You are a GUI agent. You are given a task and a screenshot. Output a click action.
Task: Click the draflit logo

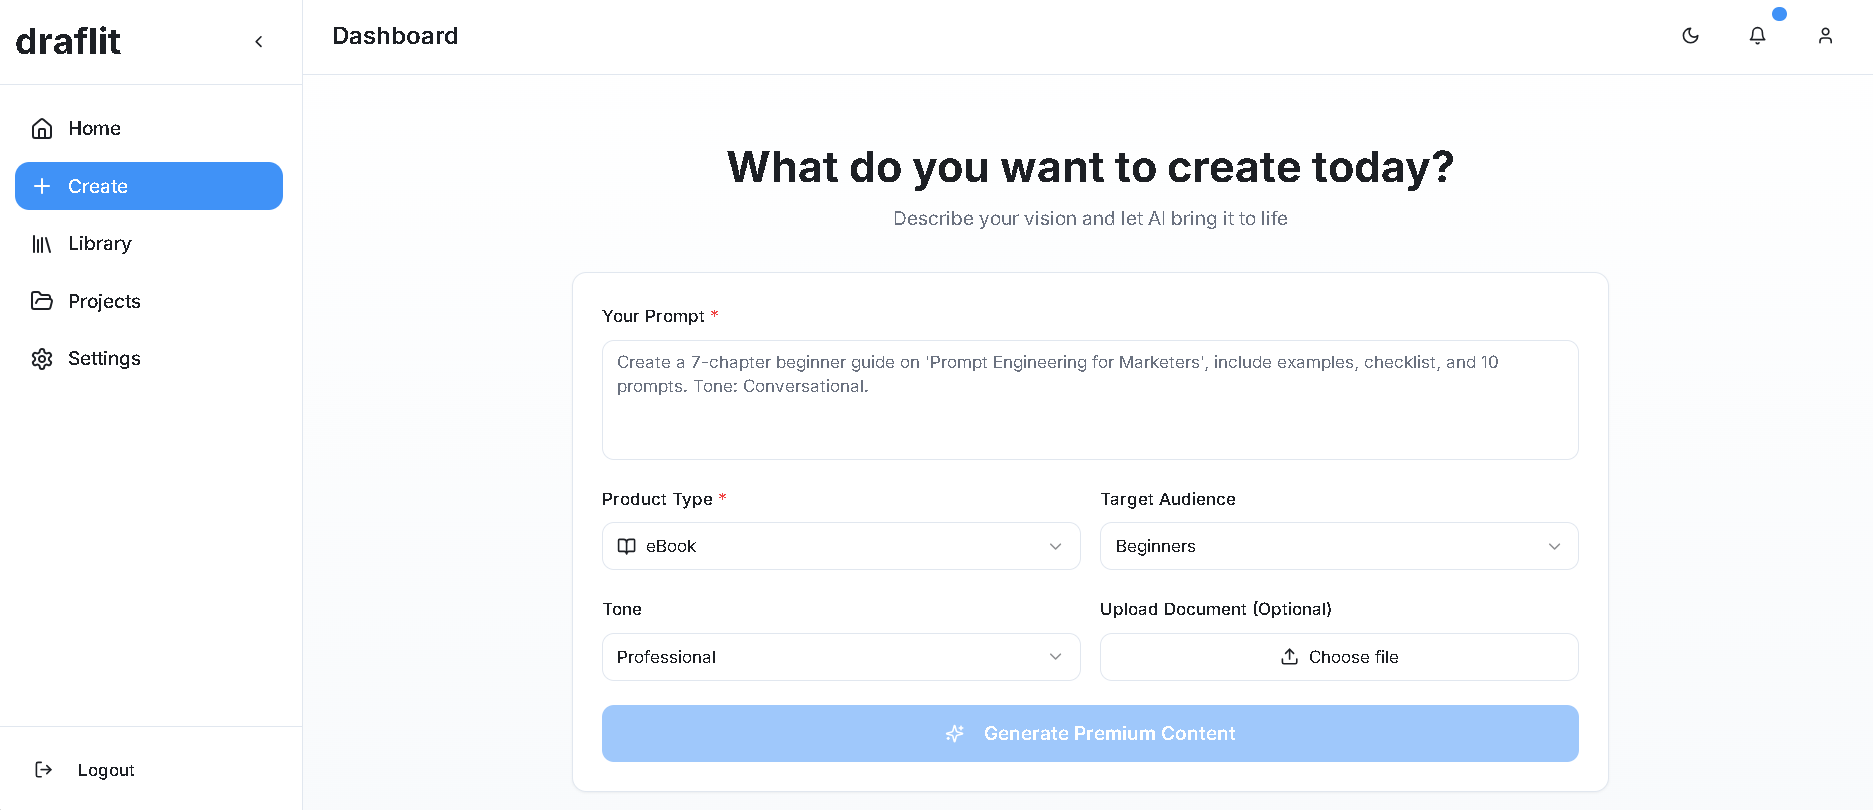pos(68,41)
